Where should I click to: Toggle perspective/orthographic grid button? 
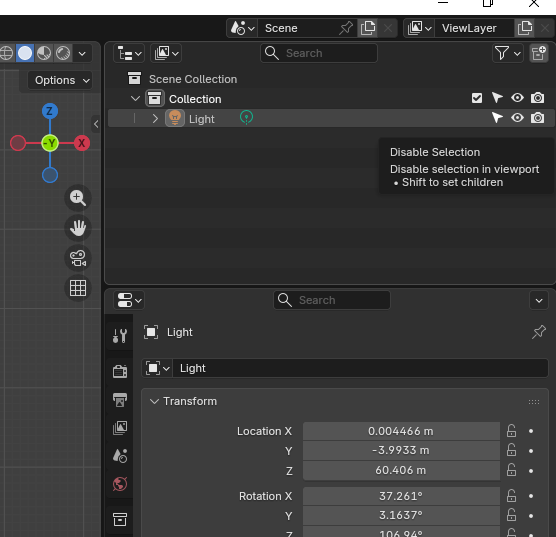tap(78, 288)
